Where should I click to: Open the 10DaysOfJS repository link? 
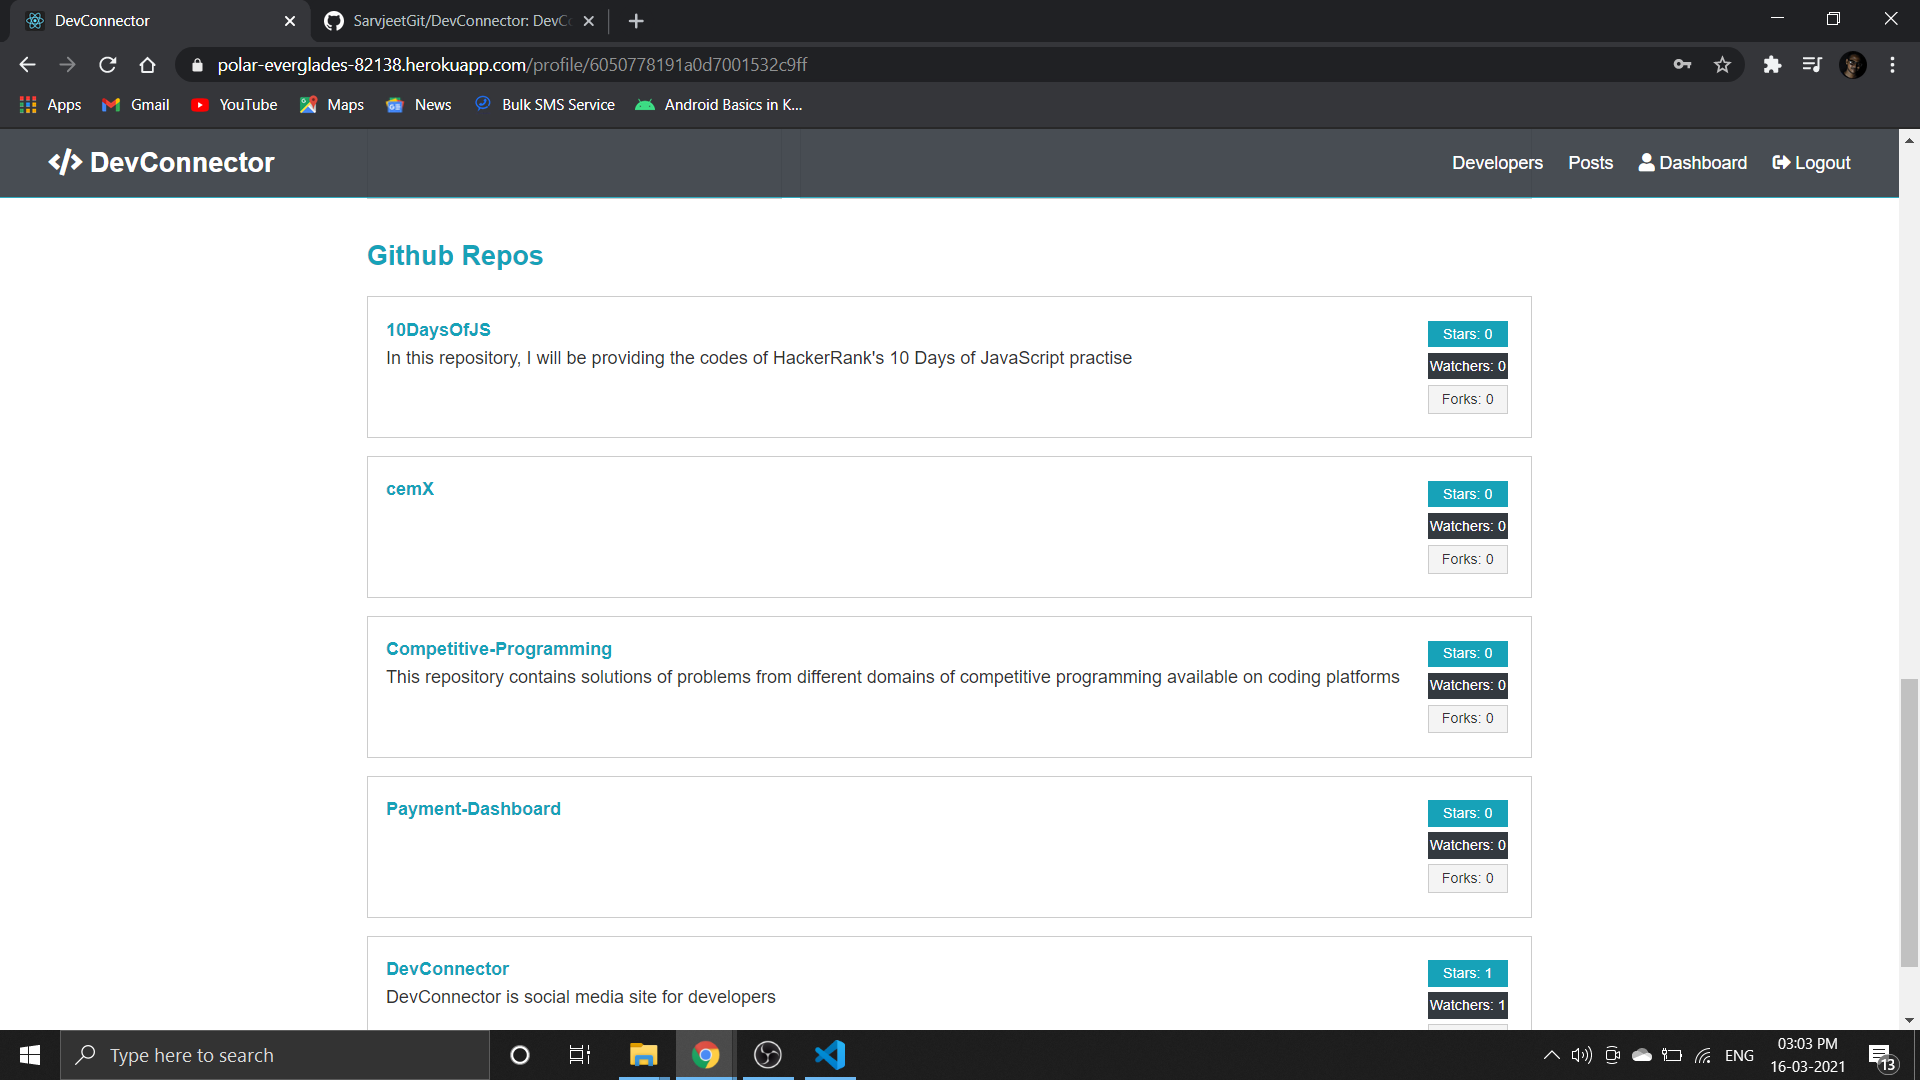click(x=438, y=330)
